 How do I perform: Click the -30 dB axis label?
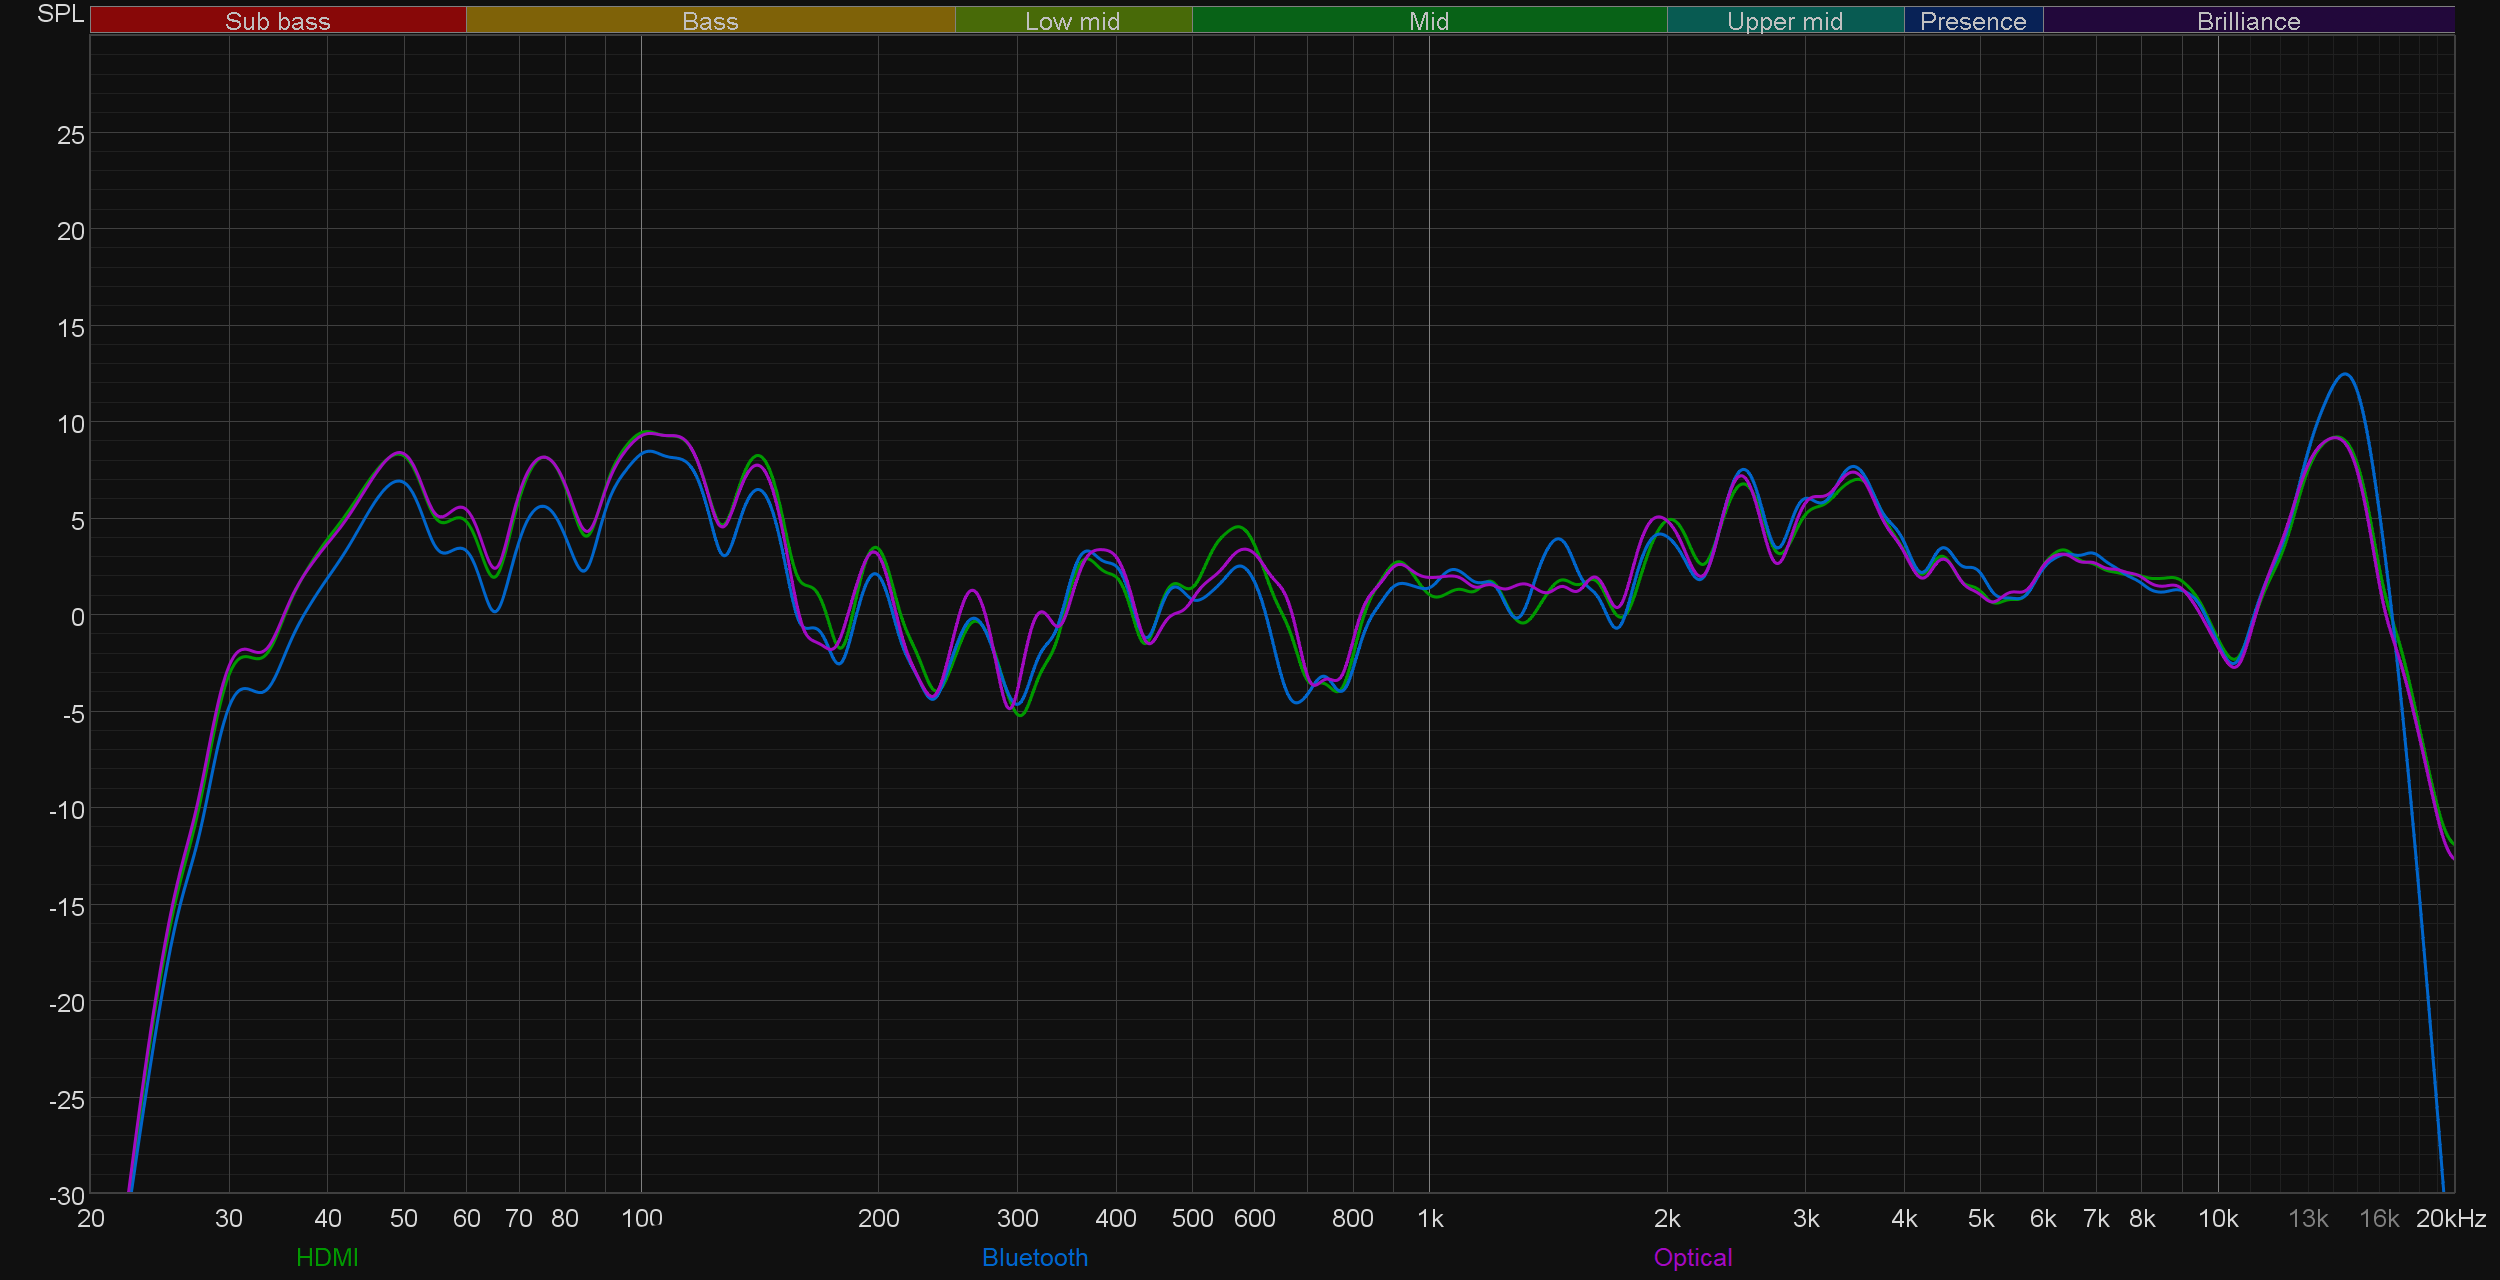tap(66, 1195)
